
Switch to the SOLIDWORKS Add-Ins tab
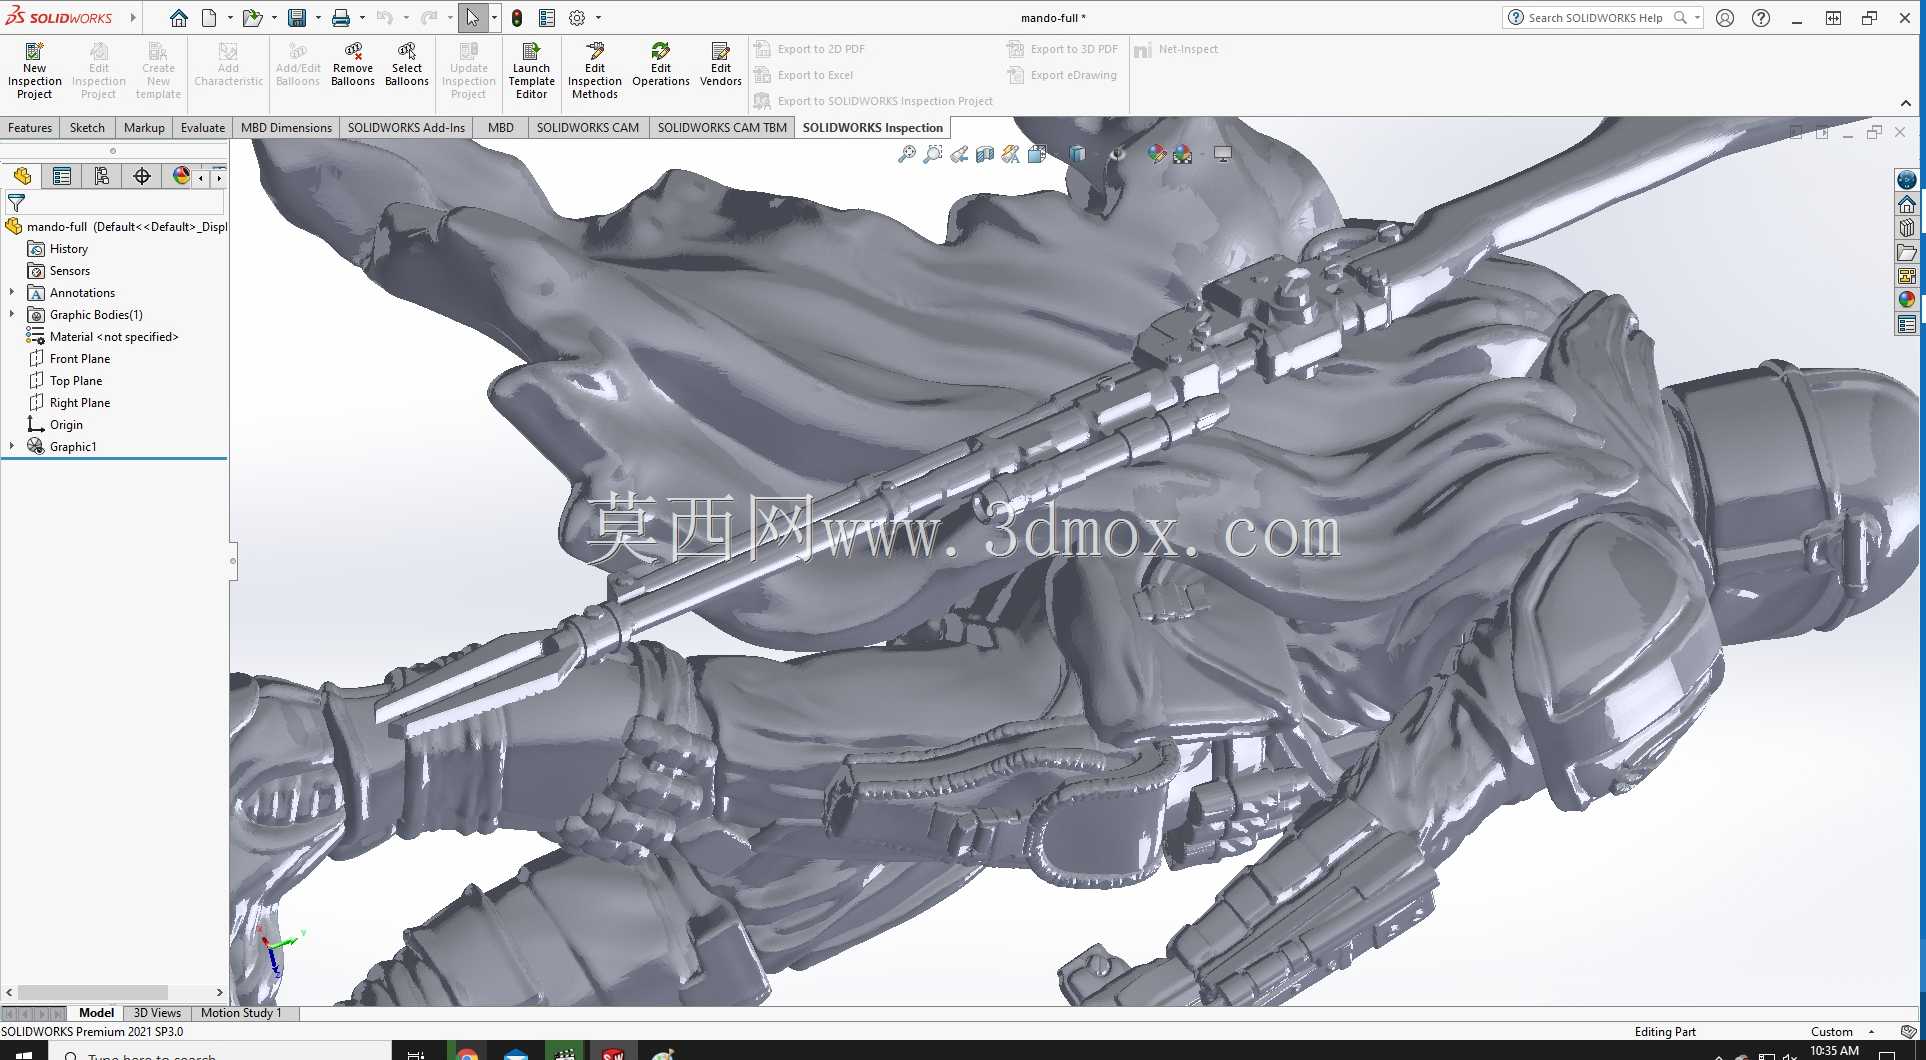click(x=406, y=128)
